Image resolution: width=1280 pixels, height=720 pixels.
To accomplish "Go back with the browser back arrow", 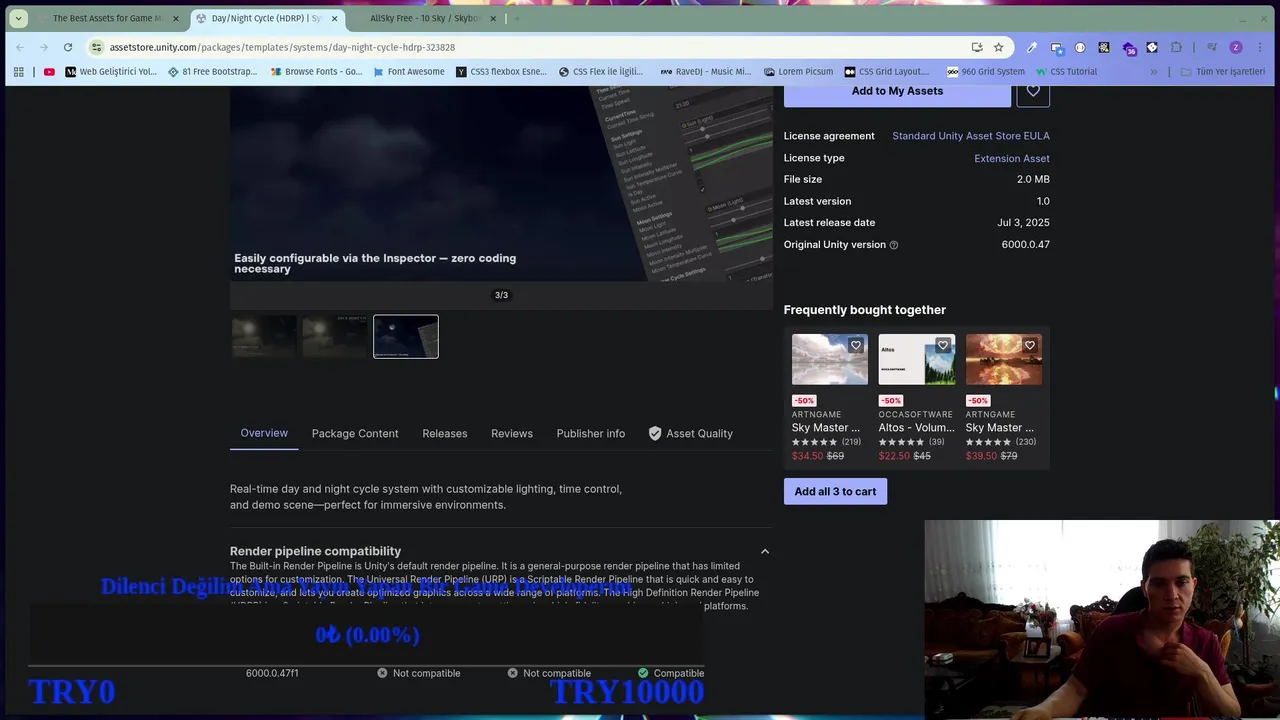I will (20, 47).
